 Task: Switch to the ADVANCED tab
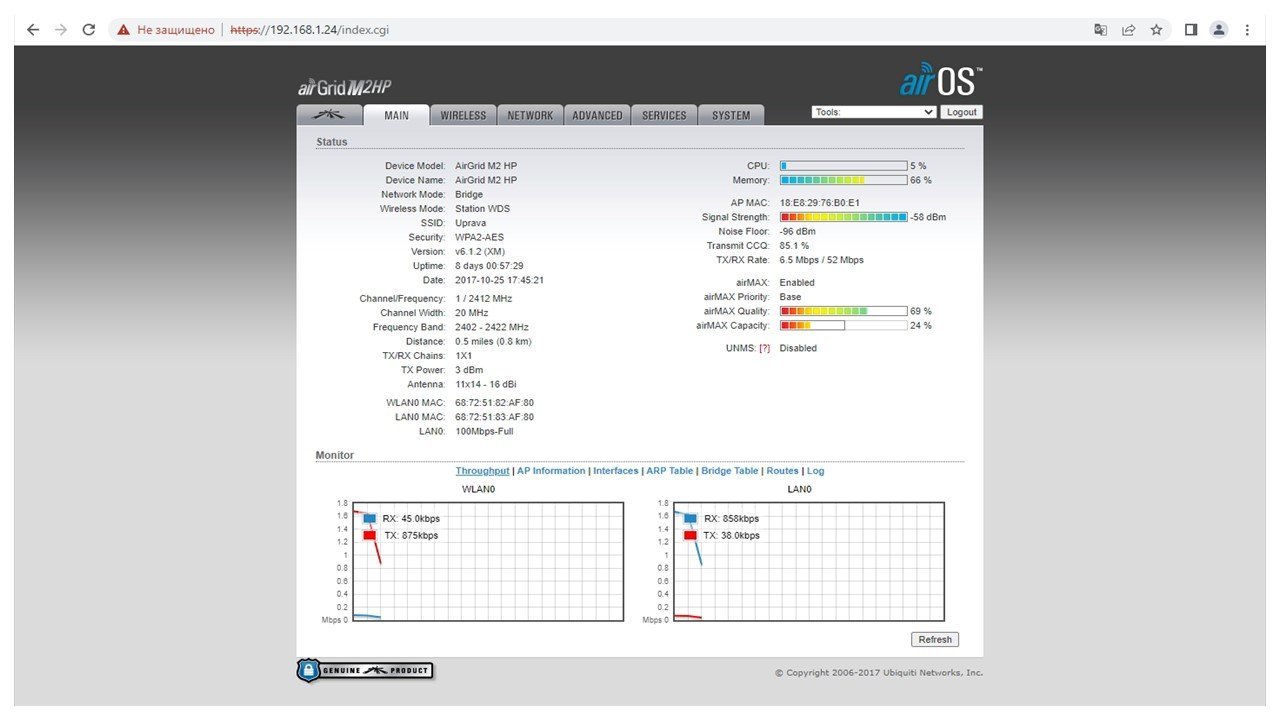597,115
